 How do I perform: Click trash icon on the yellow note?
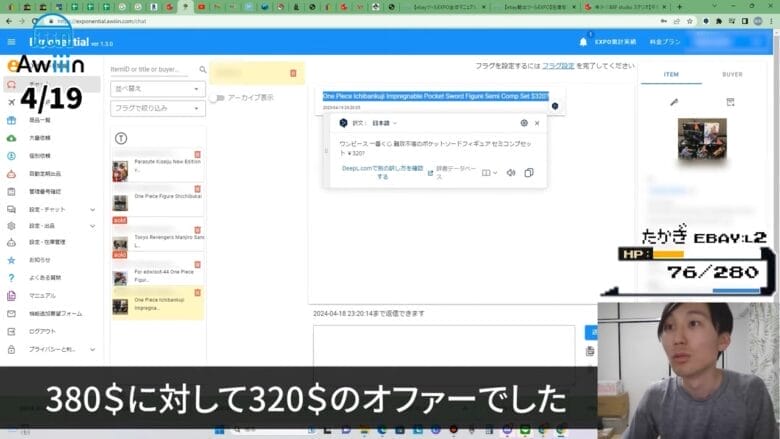click(x=293, y=73)
